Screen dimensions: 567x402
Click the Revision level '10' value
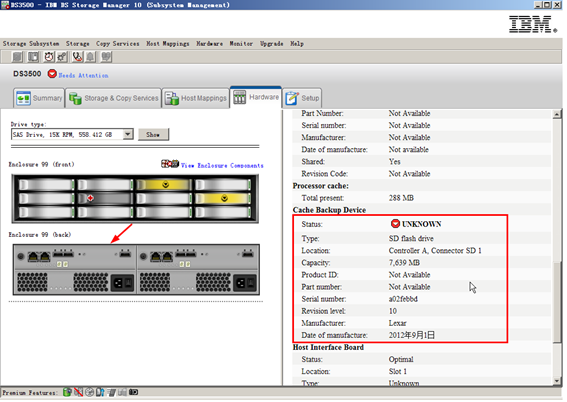pos(393,311)
